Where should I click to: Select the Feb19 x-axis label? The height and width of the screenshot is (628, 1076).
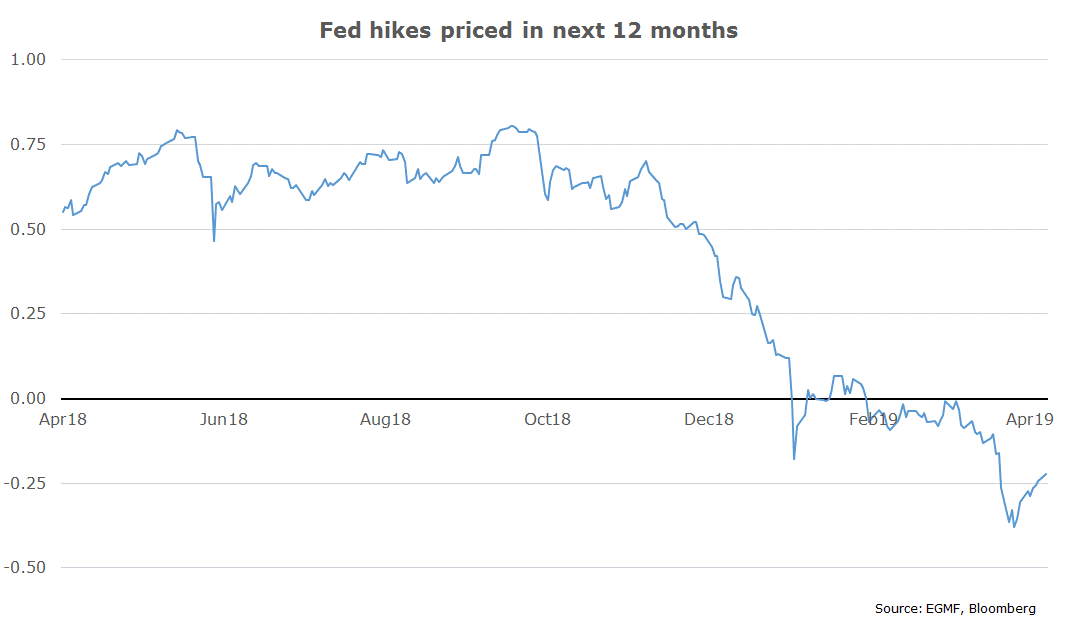click(873, 419)
